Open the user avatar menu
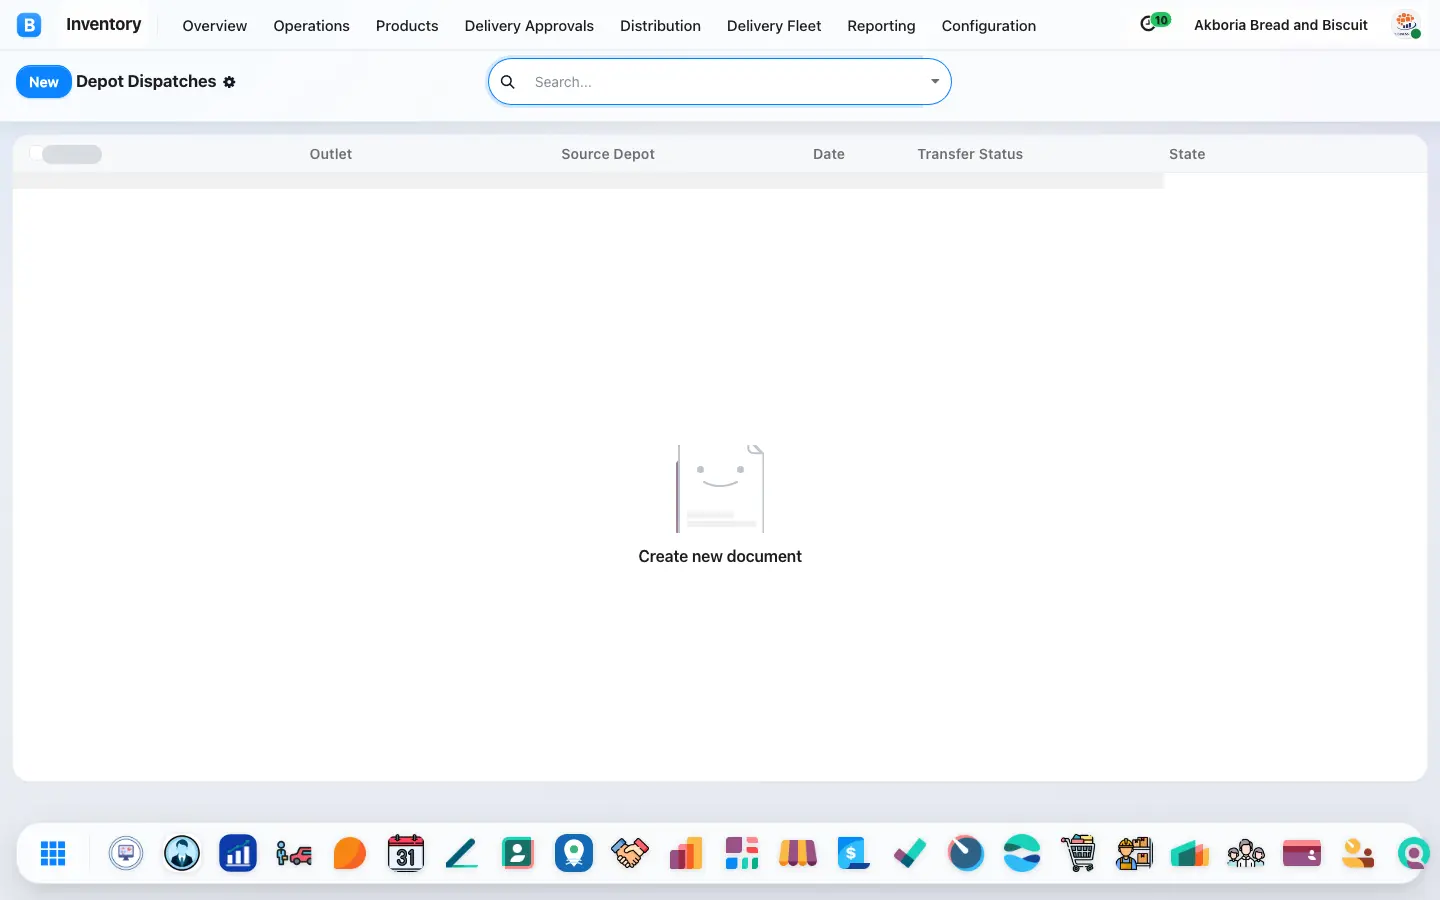The image size is (1440, 900). pos(1407,25)
